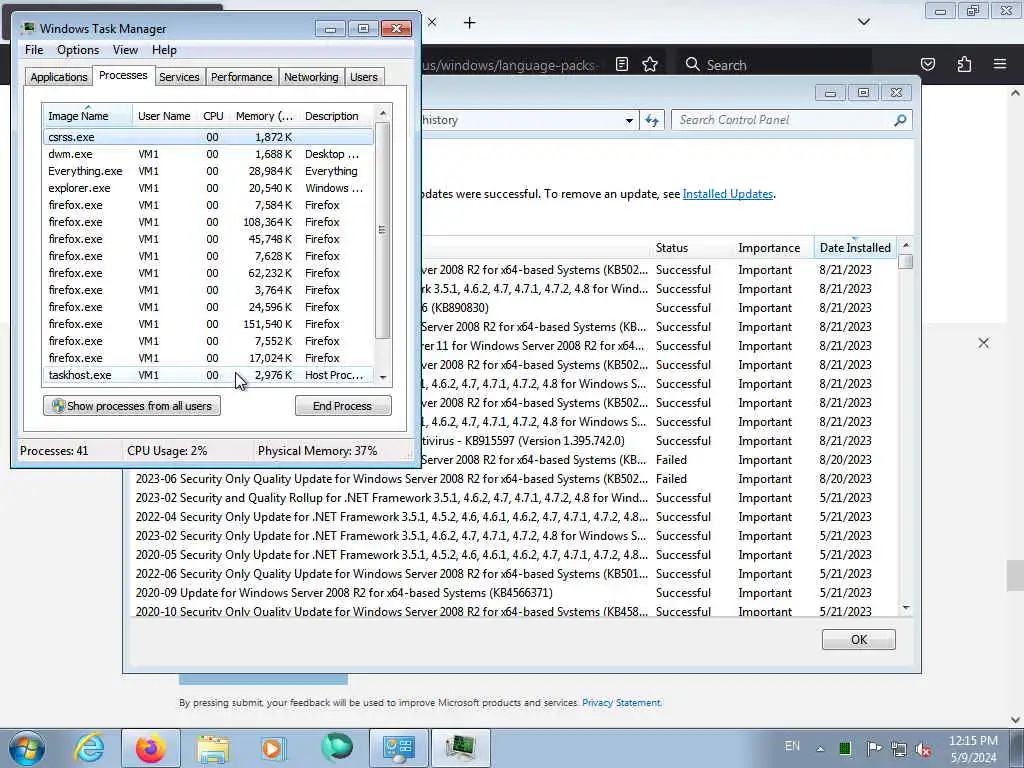Open the Installed Updates link
Image resolution: width=1024 pixels, height=768 pixels.
(728, 194)
